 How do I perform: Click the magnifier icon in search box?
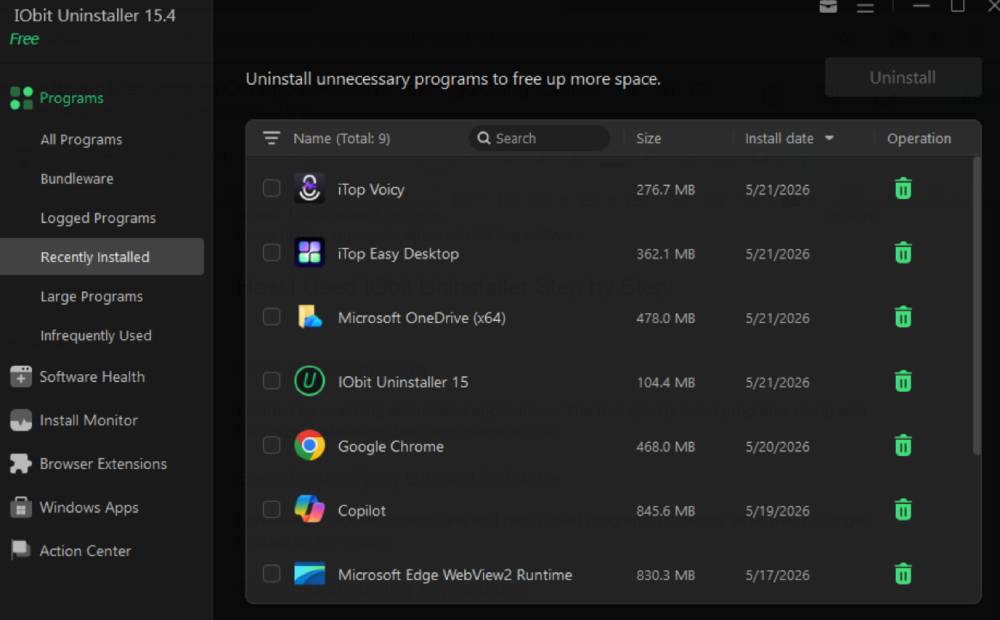484,138
